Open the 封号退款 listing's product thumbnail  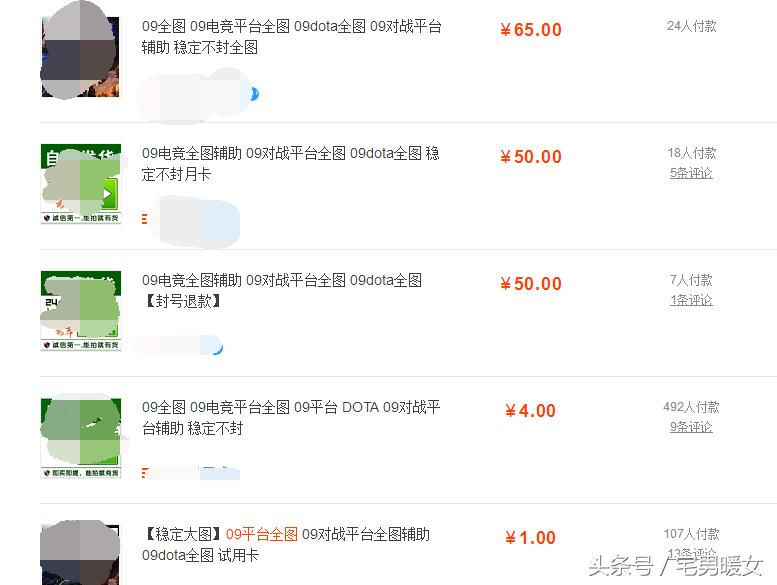click(81, 311)
